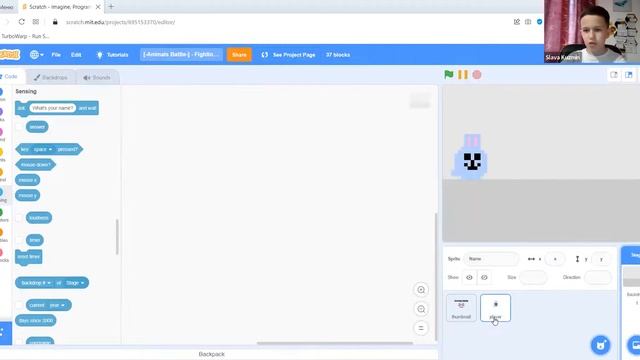Viewport: 640px width, 360px height.
Task: Tick the current year reporter checkbox
Action: click(x=19, y=305)
